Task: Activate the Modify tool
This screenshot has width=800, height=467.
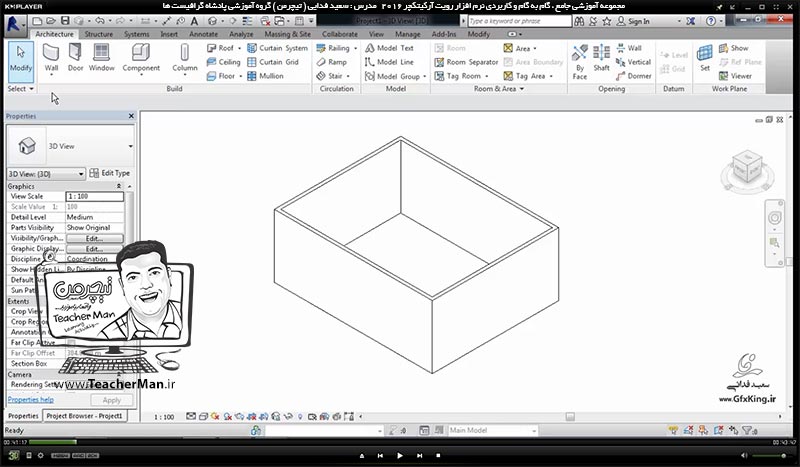Action: pos(21,61)
